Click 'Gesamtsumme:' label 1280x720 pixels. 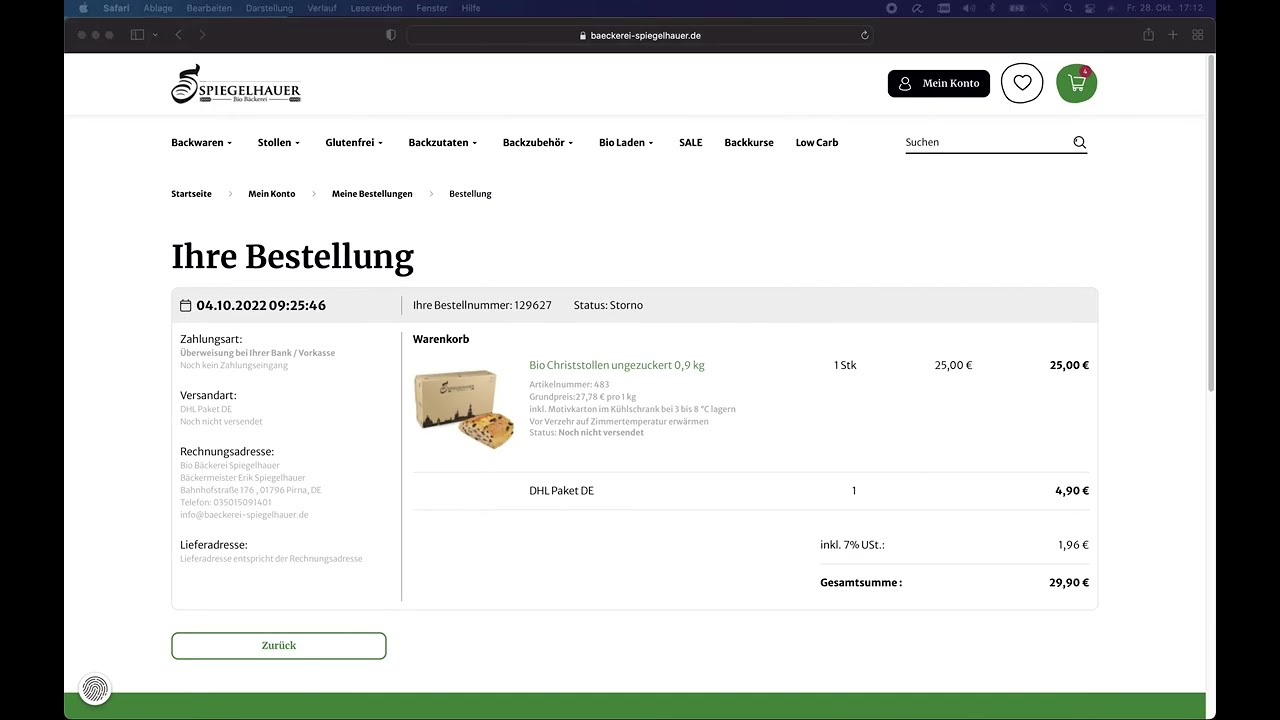[x=861, y=583]
